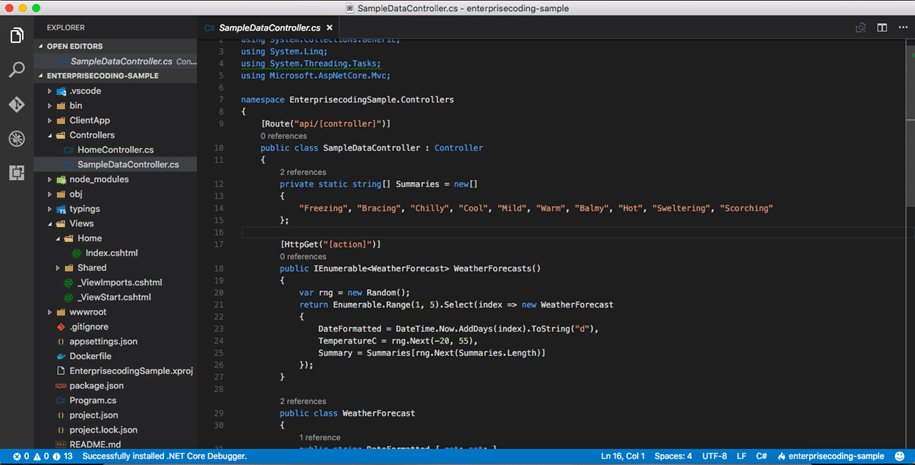The width and height of the screenshot is (915, 465).
Task: Change end of line sequence LF
Action: click(x=741, y=456)
